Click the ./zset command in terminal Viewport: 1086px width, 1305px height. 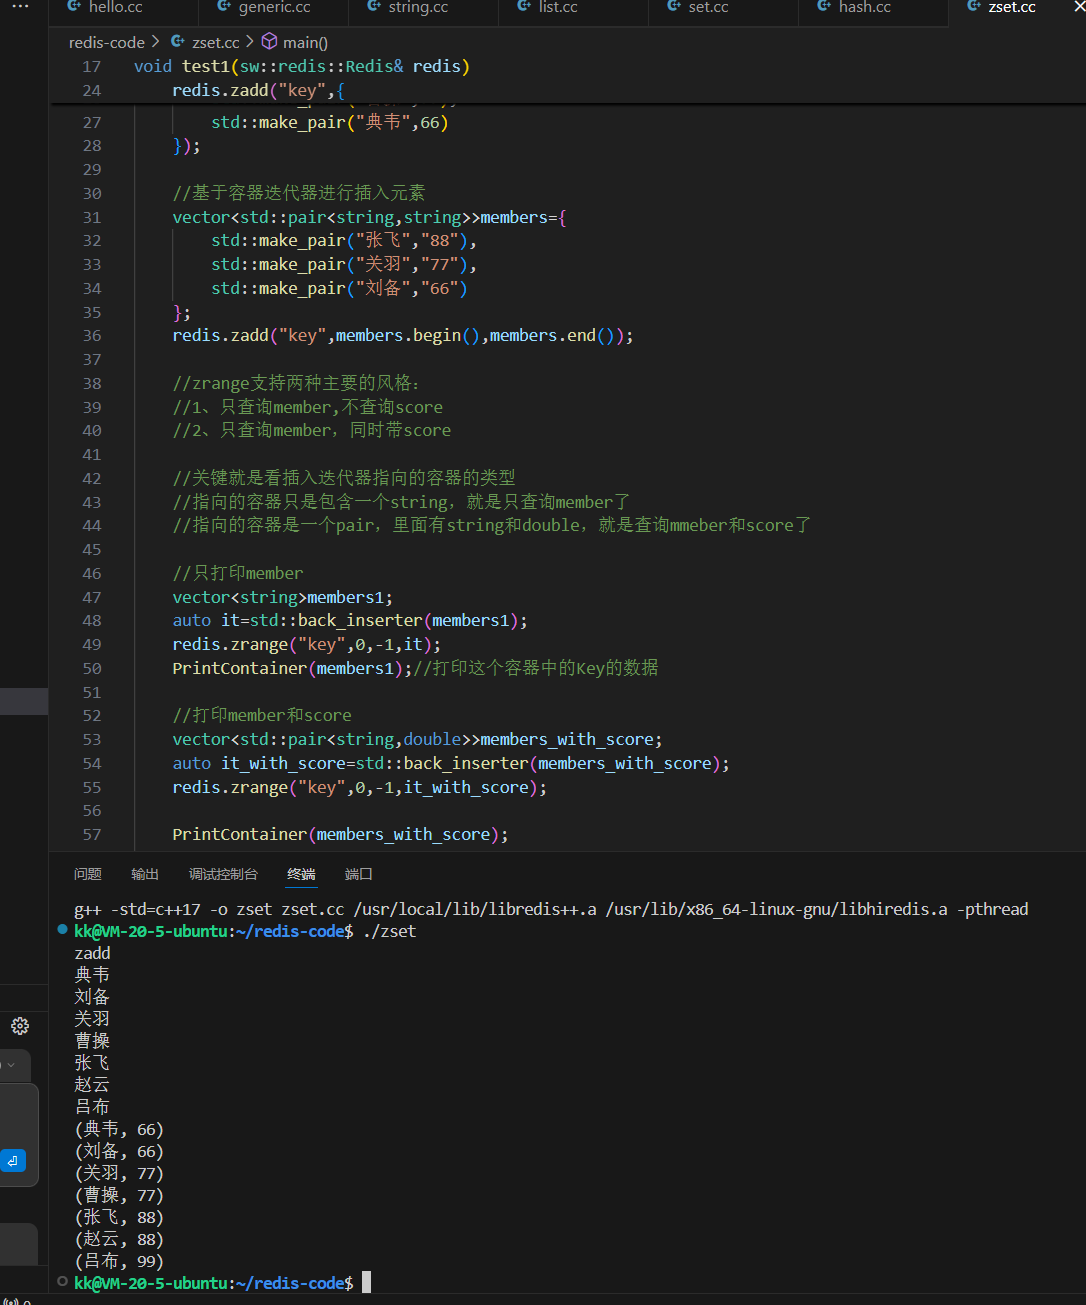point(389,931)
